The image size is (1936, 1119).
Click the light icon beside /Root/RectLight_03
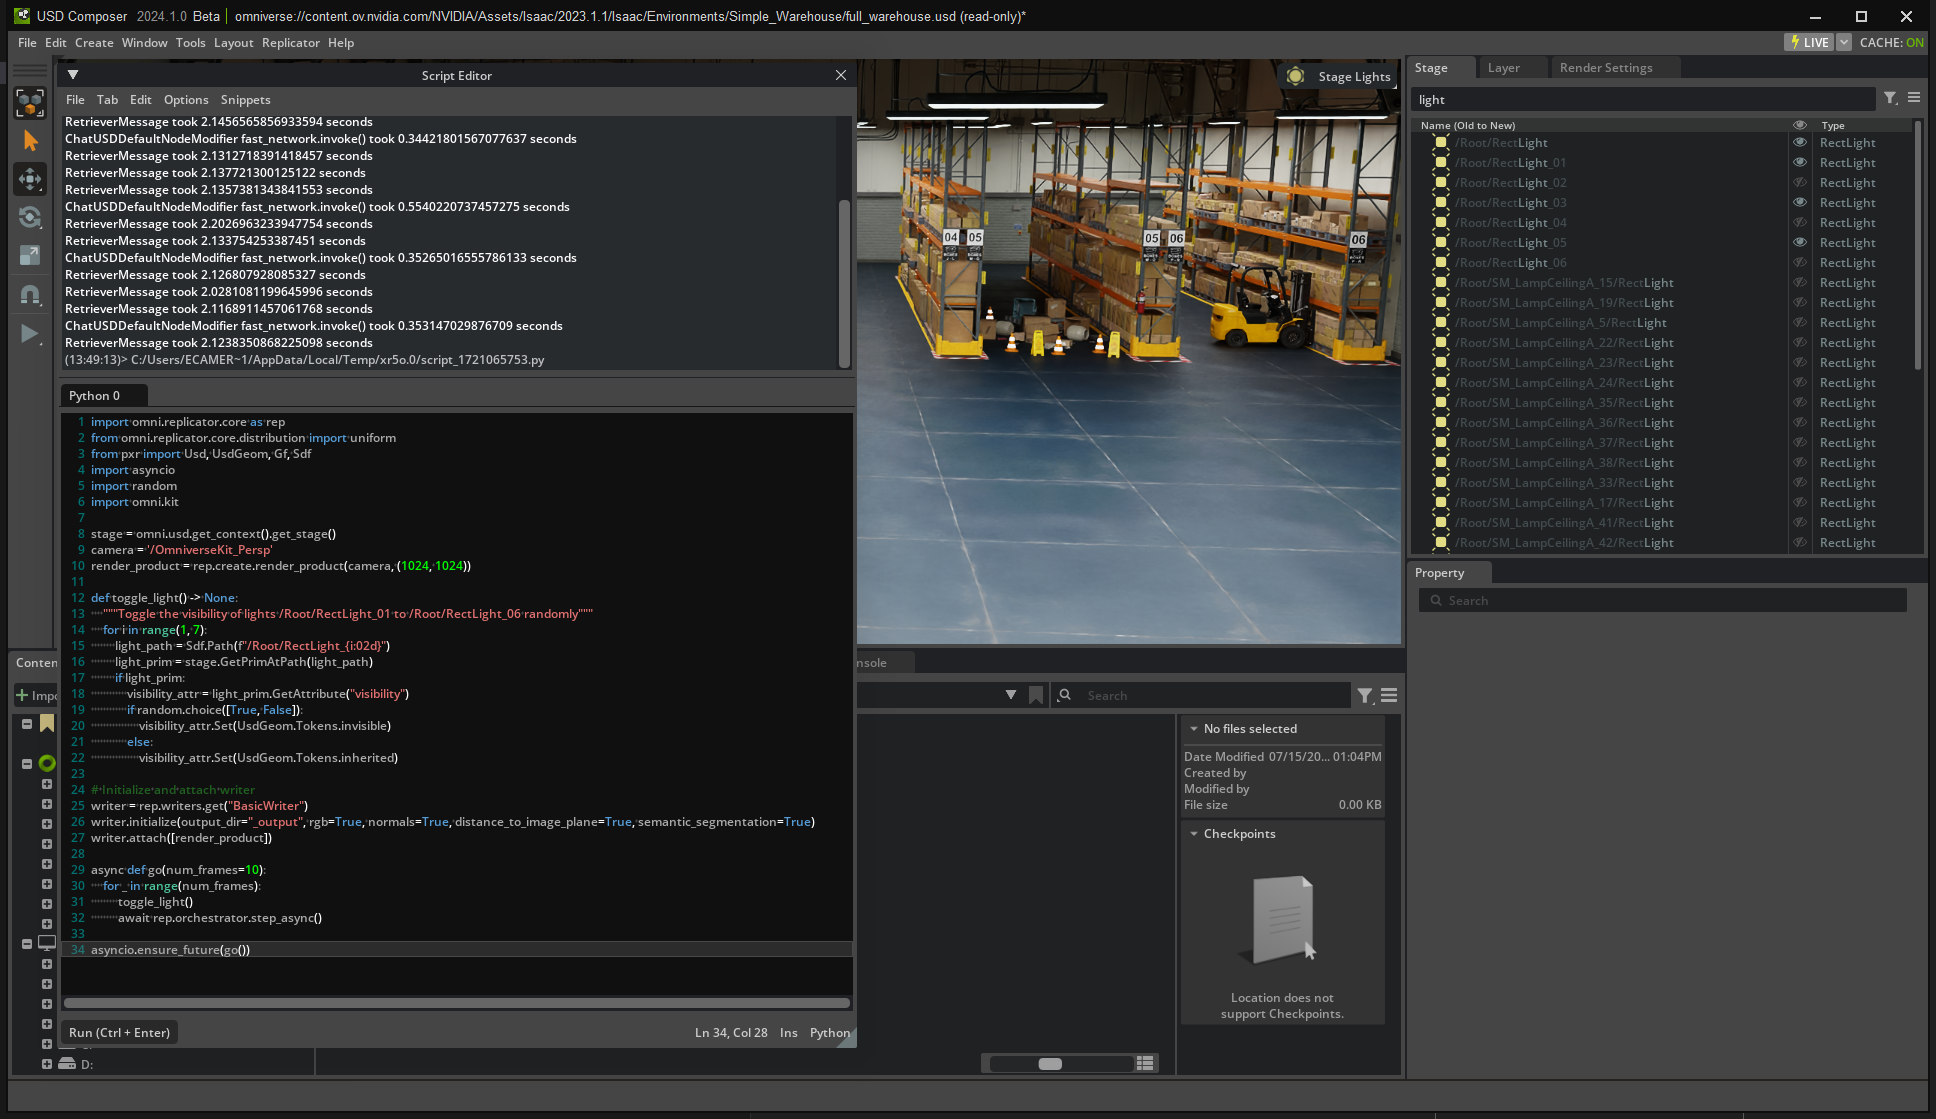[x=1441, y=202]
